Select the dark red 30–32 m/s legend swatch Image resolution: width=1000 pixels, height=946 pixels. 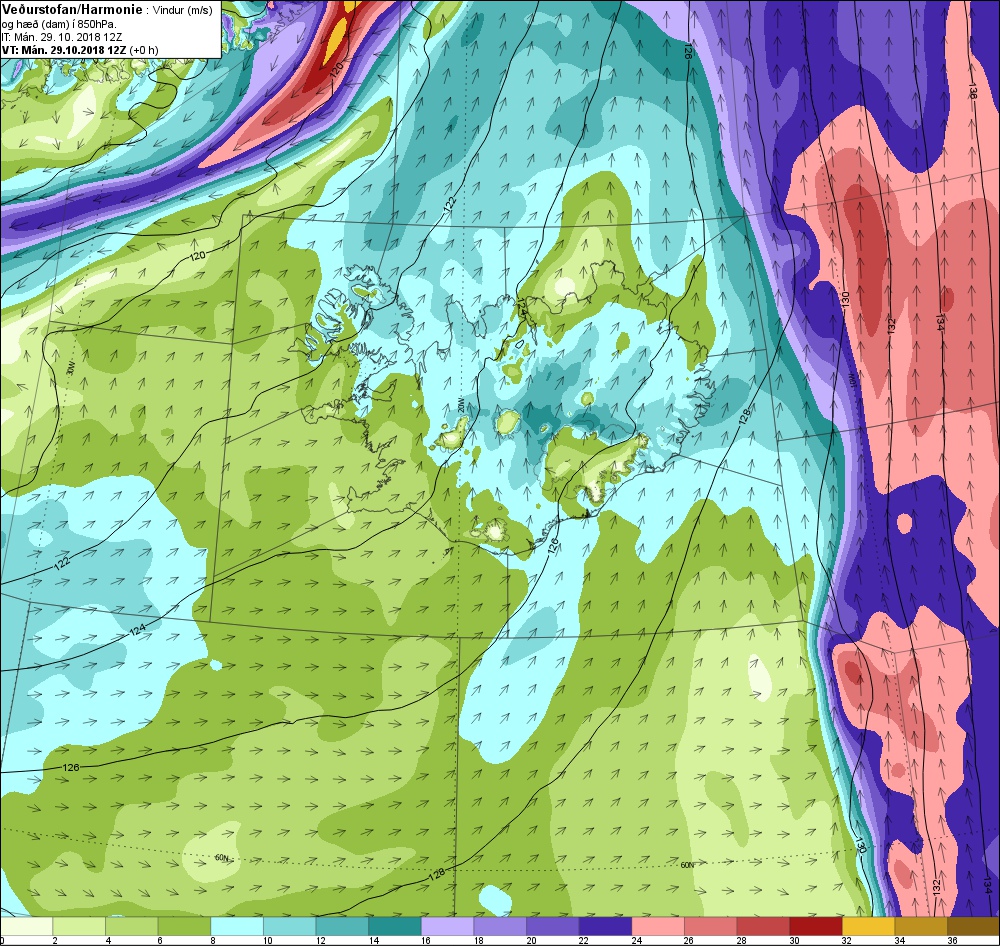coord(816,926)
